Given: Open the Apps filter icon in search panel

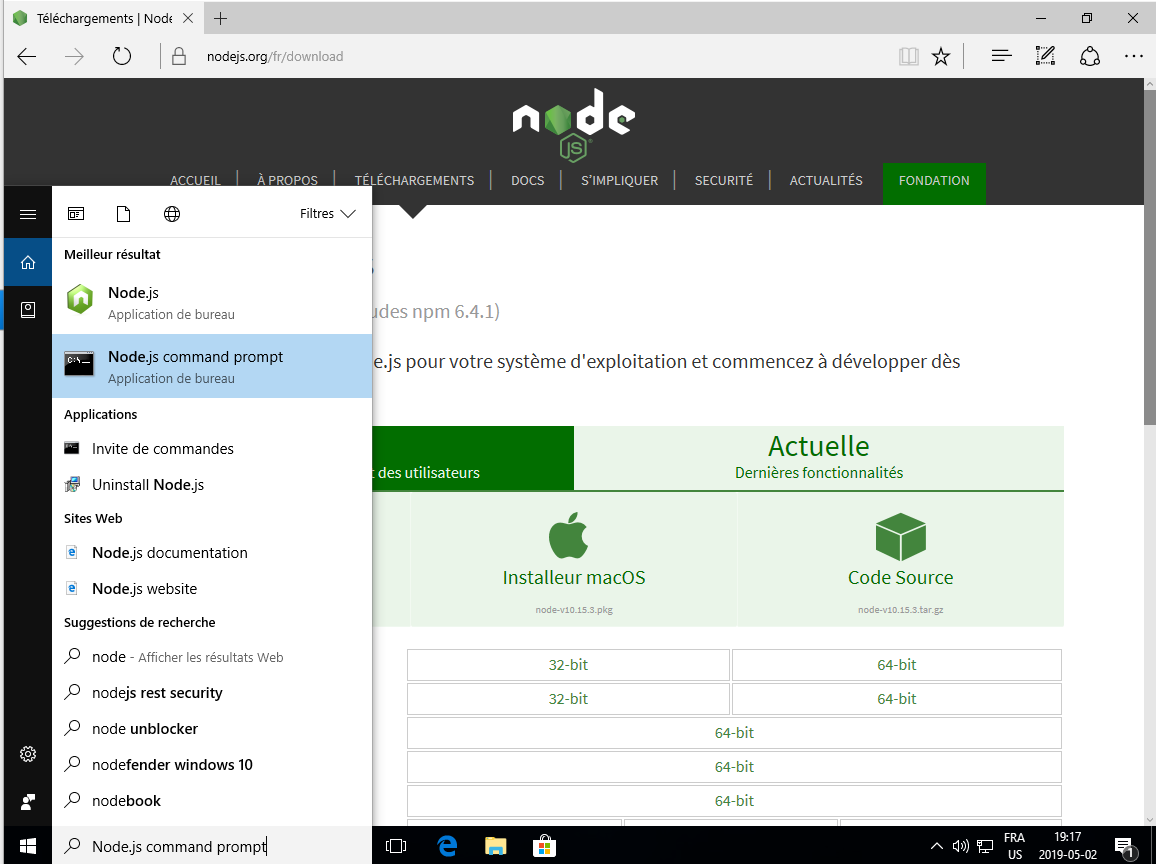Looking at the screenshot, I should tap(76, 213).
